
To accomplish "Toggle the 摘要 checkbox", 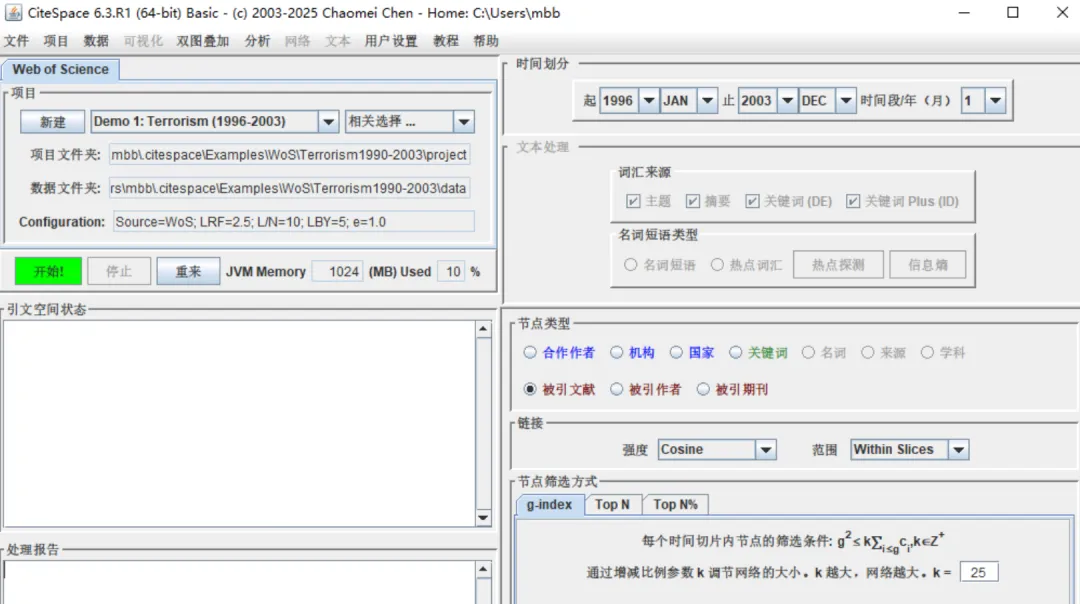I will (x=693, y=201).
